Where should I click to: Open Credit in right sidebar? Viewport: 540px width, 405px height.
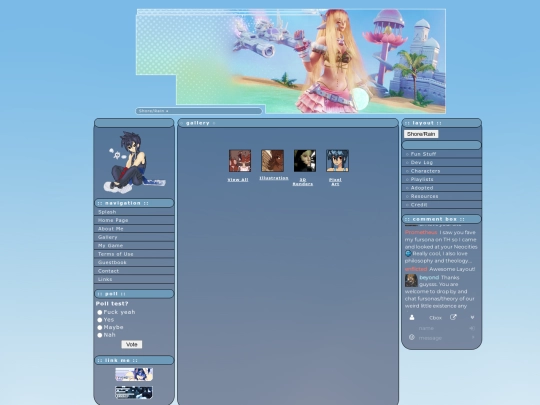[x=442, y=205]
